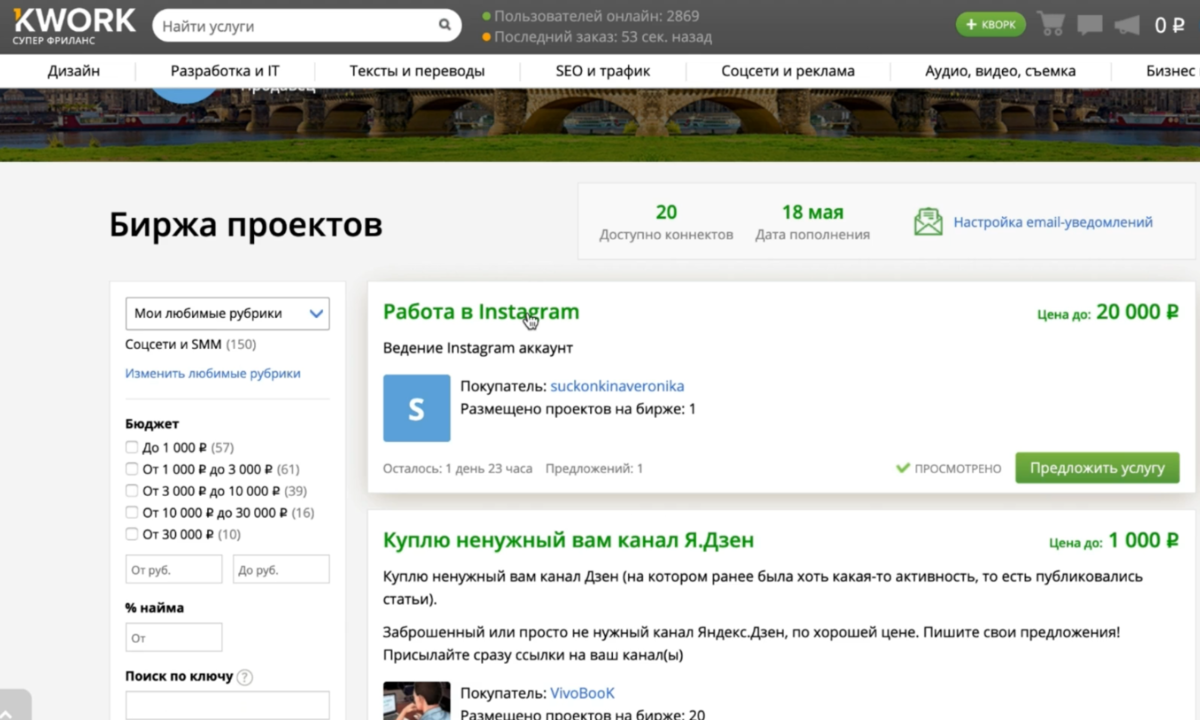Click the search magnifier icon
Image resolution: width=1200 pixels, height=720 pixels.
coord(445,26)
